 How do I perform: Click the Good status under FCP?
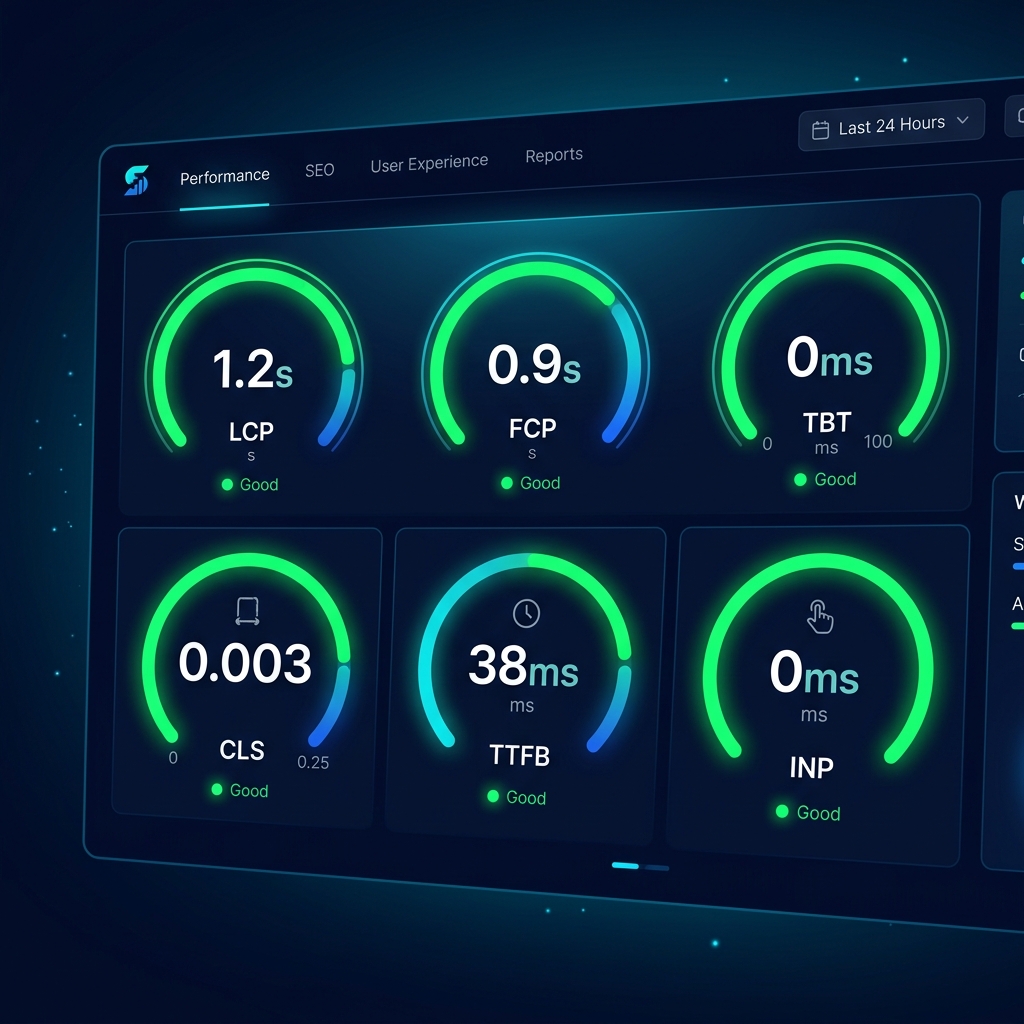(531, 483)
